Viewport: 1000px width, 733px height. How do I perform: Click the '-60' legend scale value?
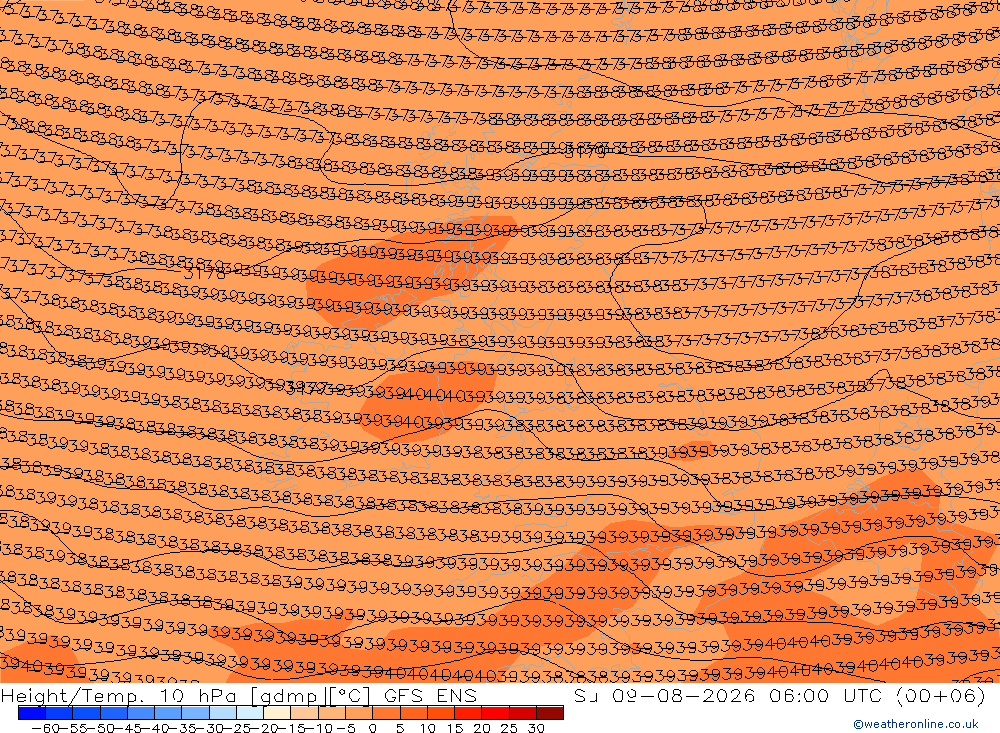(x=46, y=728)
